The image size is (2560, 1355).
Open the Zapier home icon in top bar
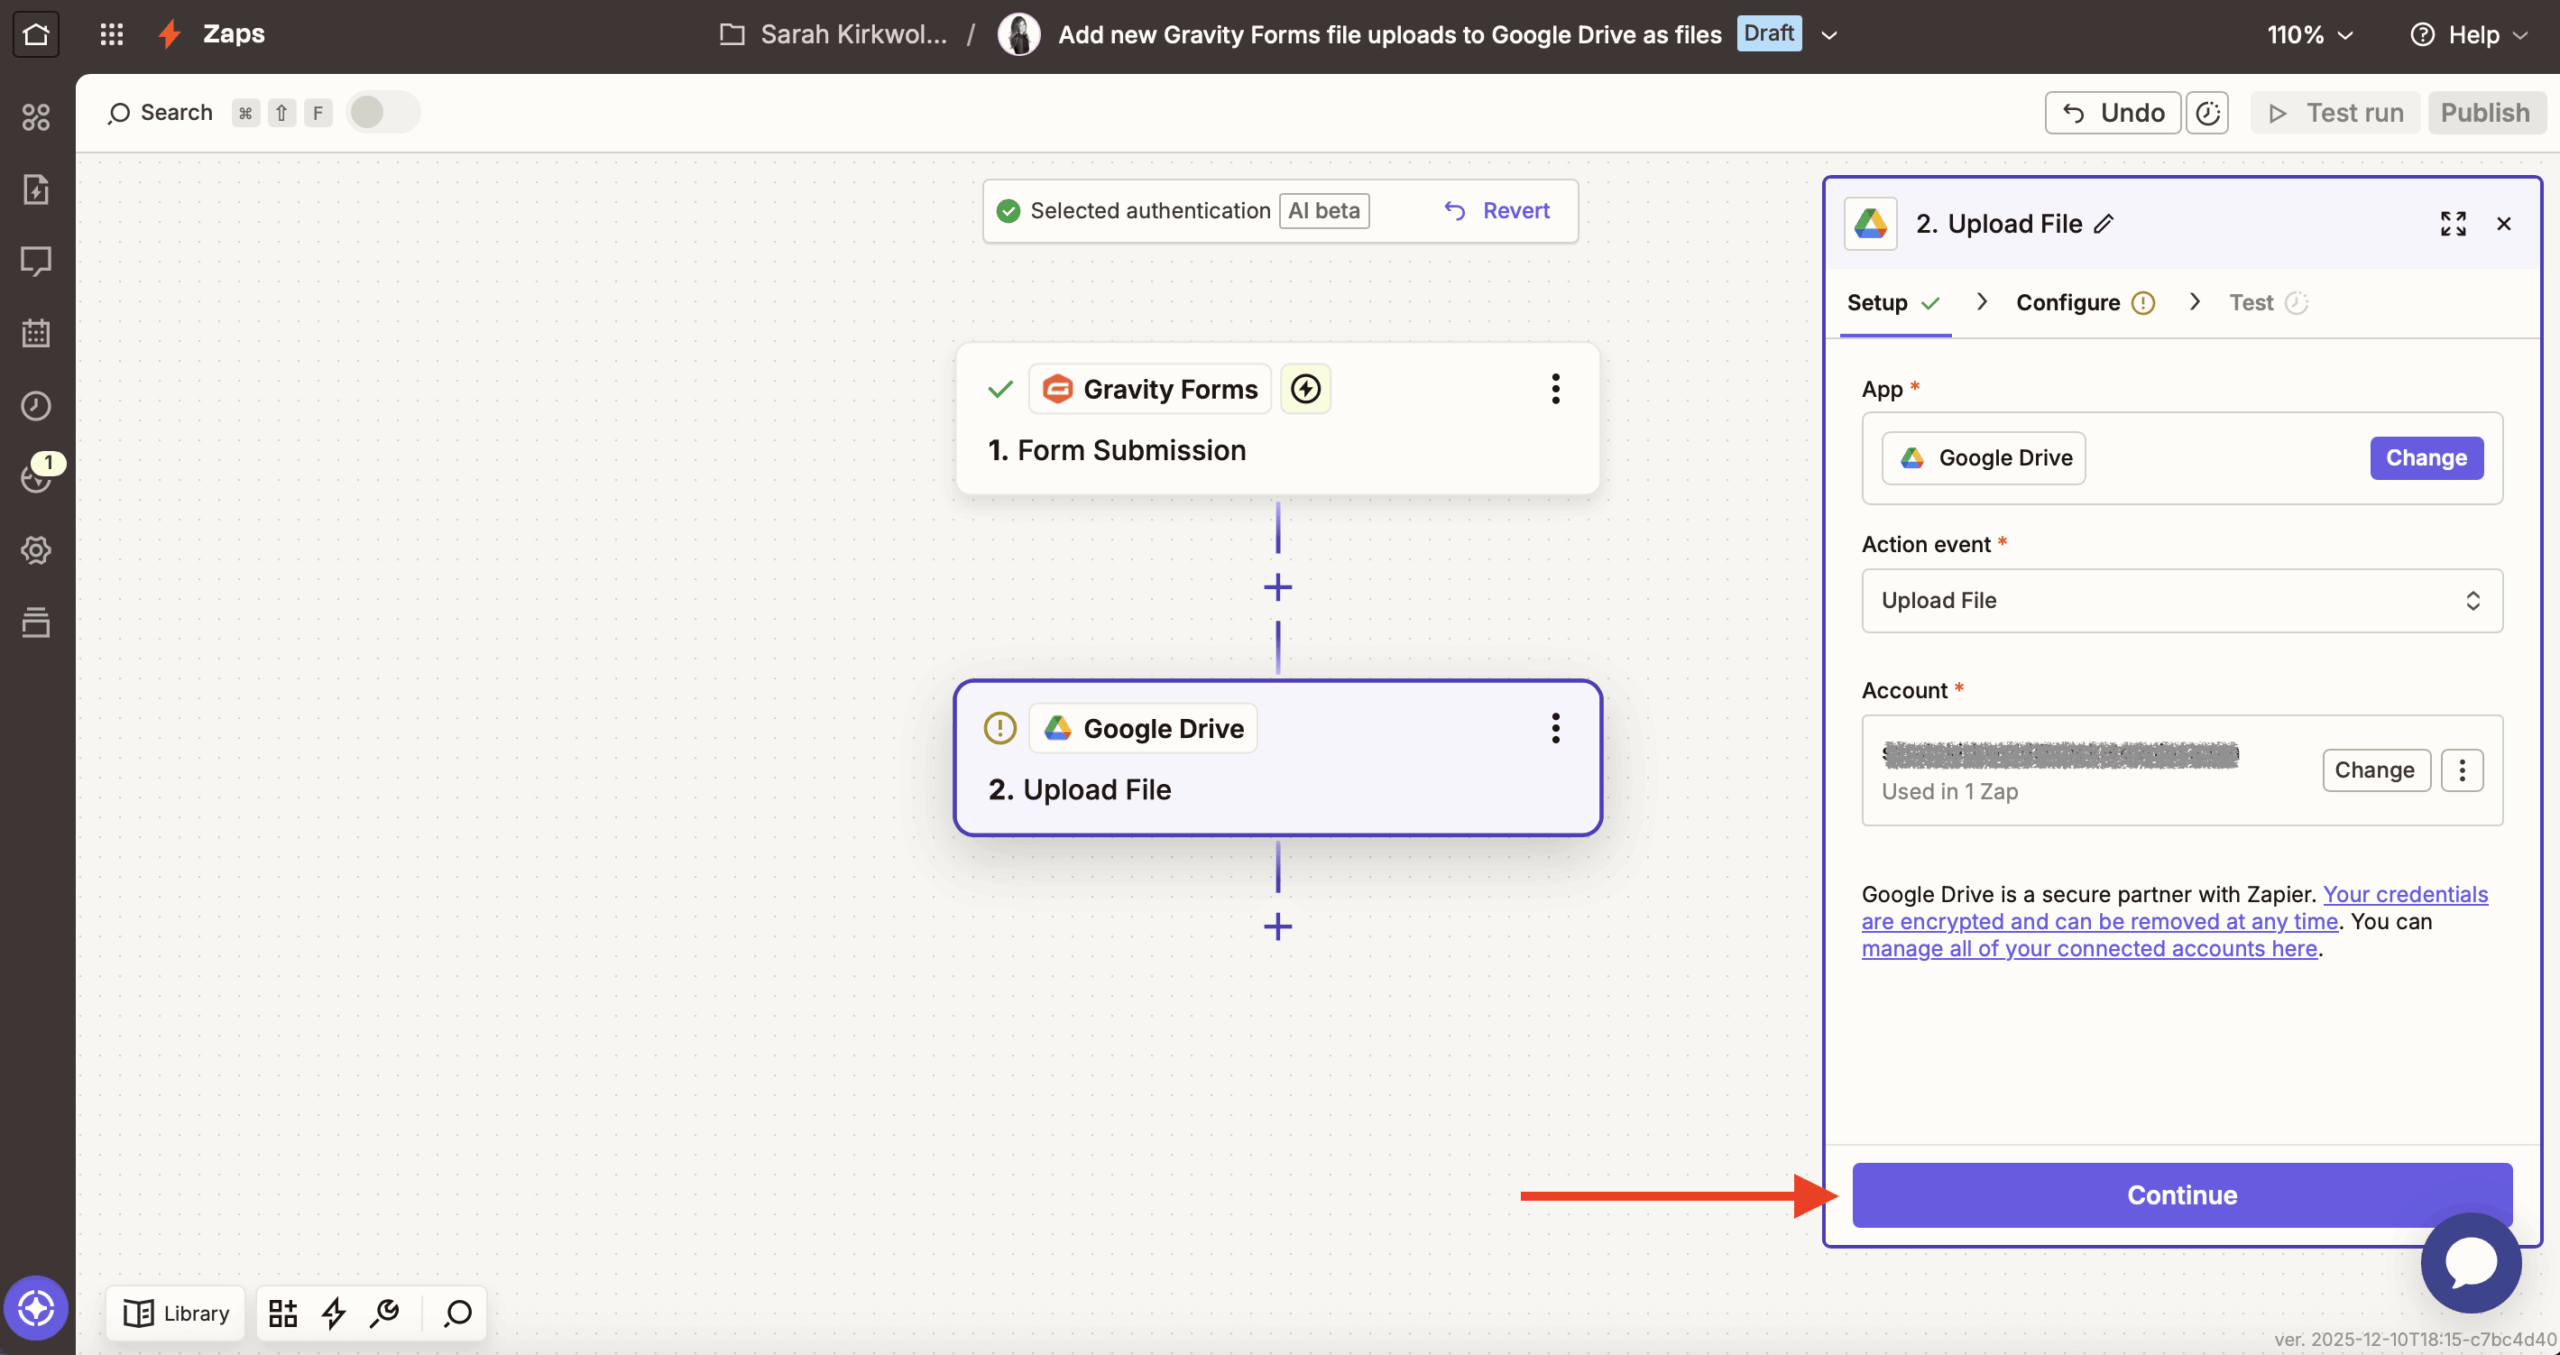pos(36,33)
